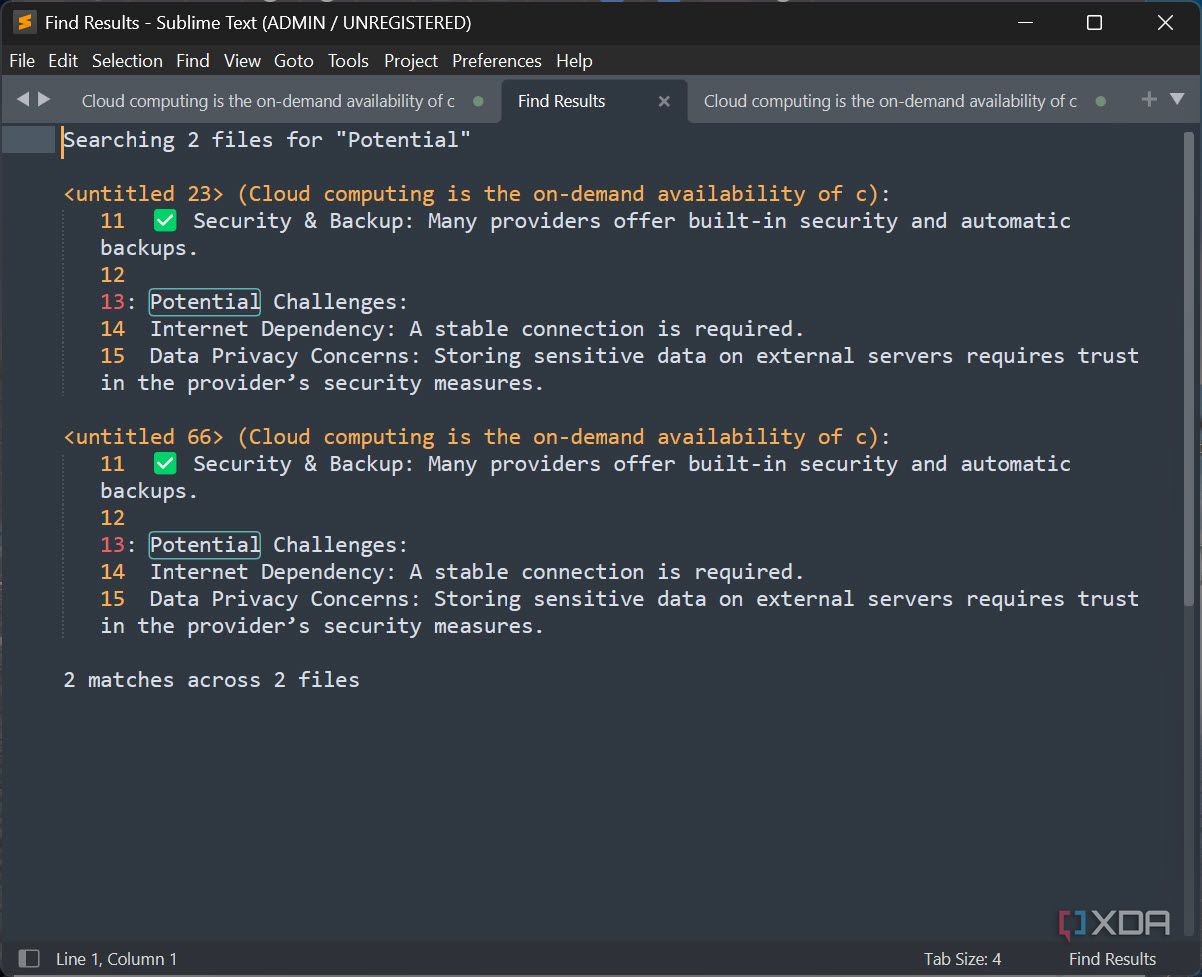Screen dimensions: 1202x977
Task: Minimize the Sublime Text window
Action: (x=1024, y=22)
